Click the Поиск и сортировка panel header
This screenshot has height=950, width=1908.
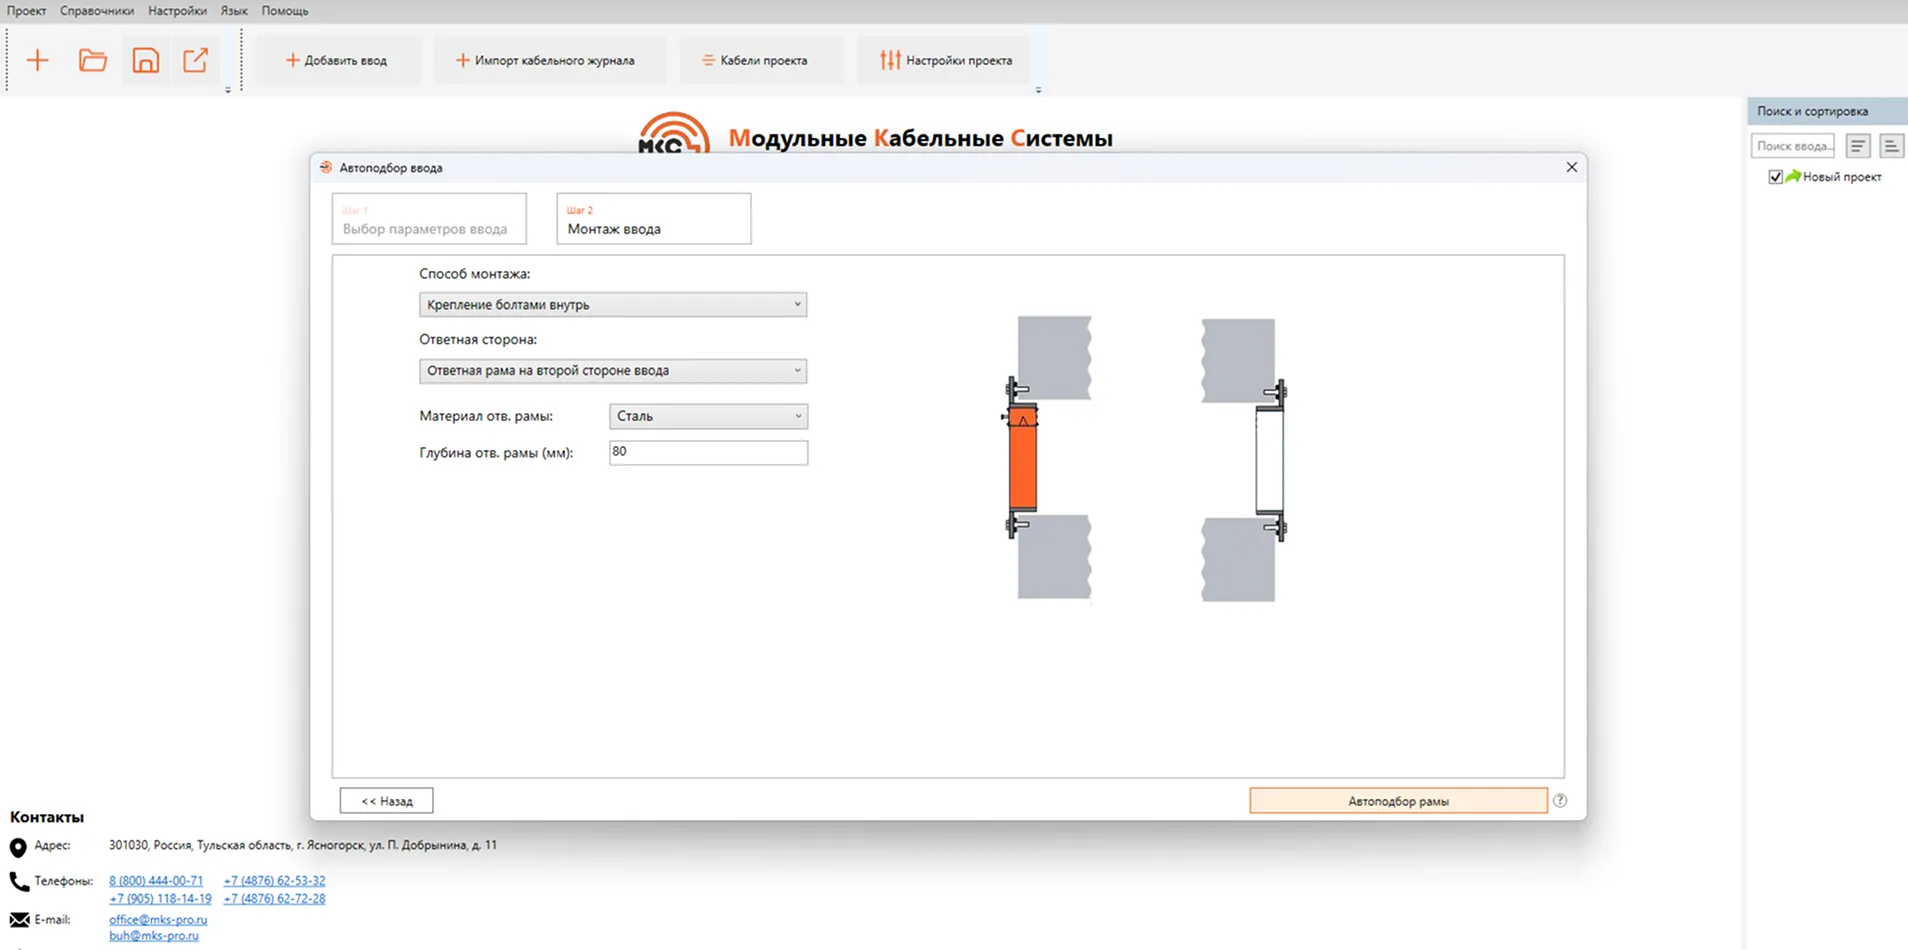1827,111
